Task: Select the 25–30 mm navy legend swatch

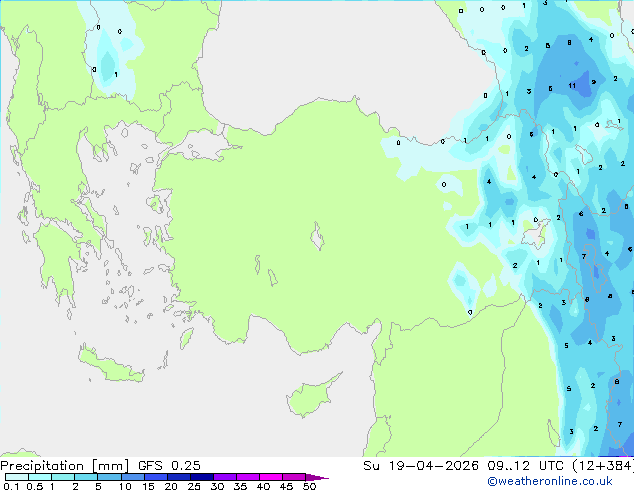Action: coord(202,477)
